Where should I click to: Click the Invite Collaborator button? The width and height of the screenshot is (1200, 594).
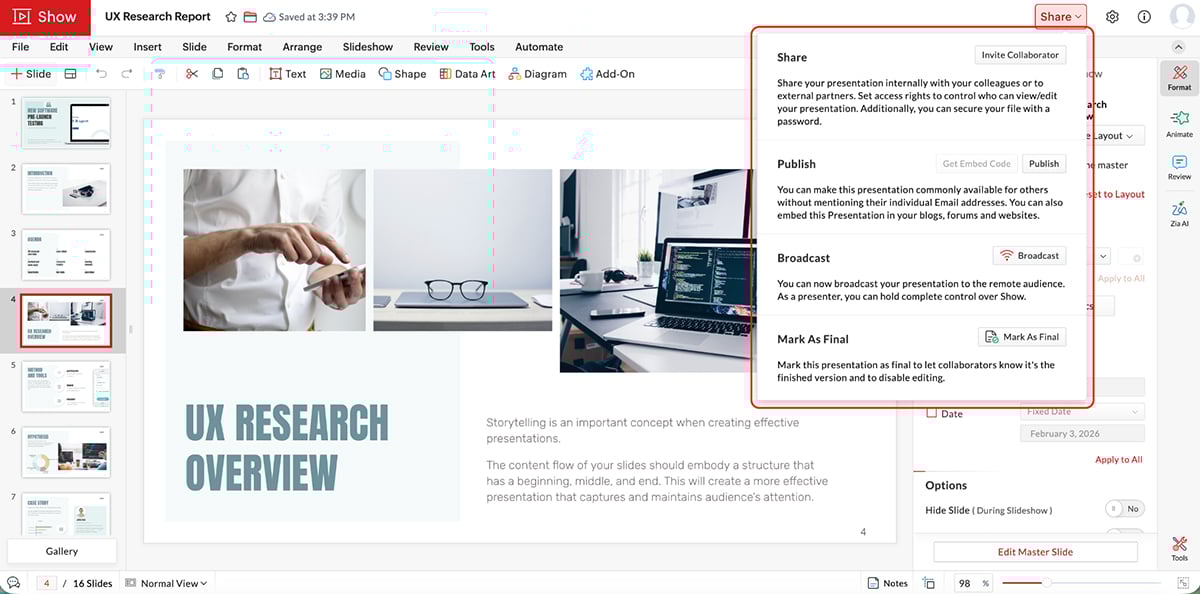(x=1020, y=55)
